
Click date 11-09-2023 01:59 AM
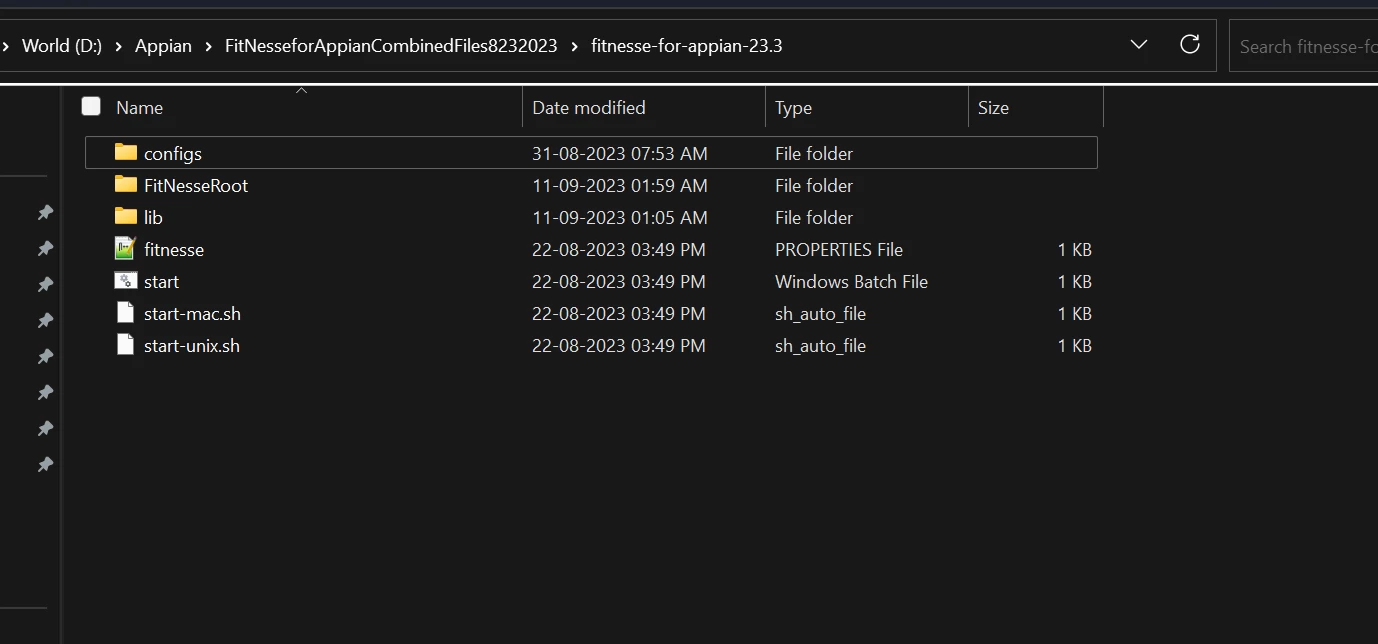(620, 186)
